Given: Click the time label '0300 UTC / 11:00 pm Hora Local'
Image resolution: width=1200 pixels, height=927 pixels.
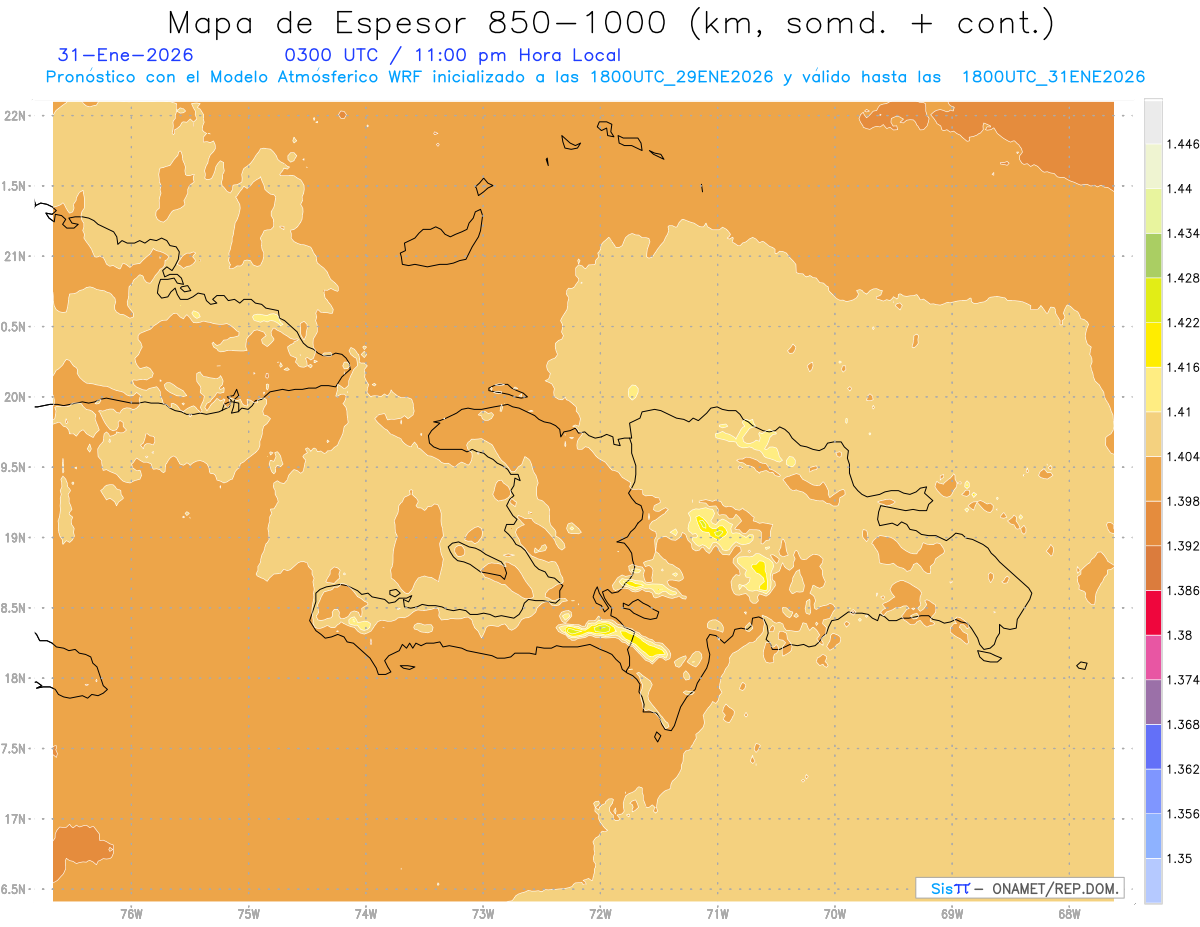Looking at the screenshot, I should click(x=453, y=56).
